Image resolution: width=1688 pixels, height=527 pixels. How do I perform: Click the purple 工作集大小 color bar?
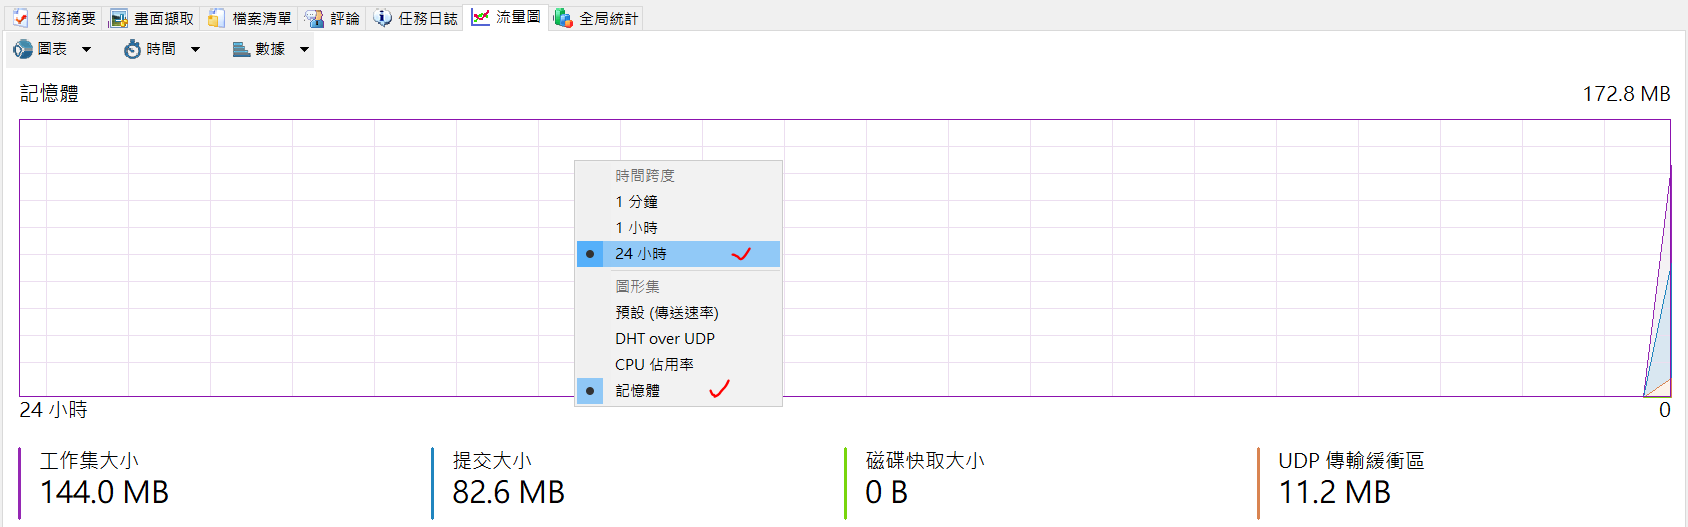pyautogui.click(x=20, y=483)
